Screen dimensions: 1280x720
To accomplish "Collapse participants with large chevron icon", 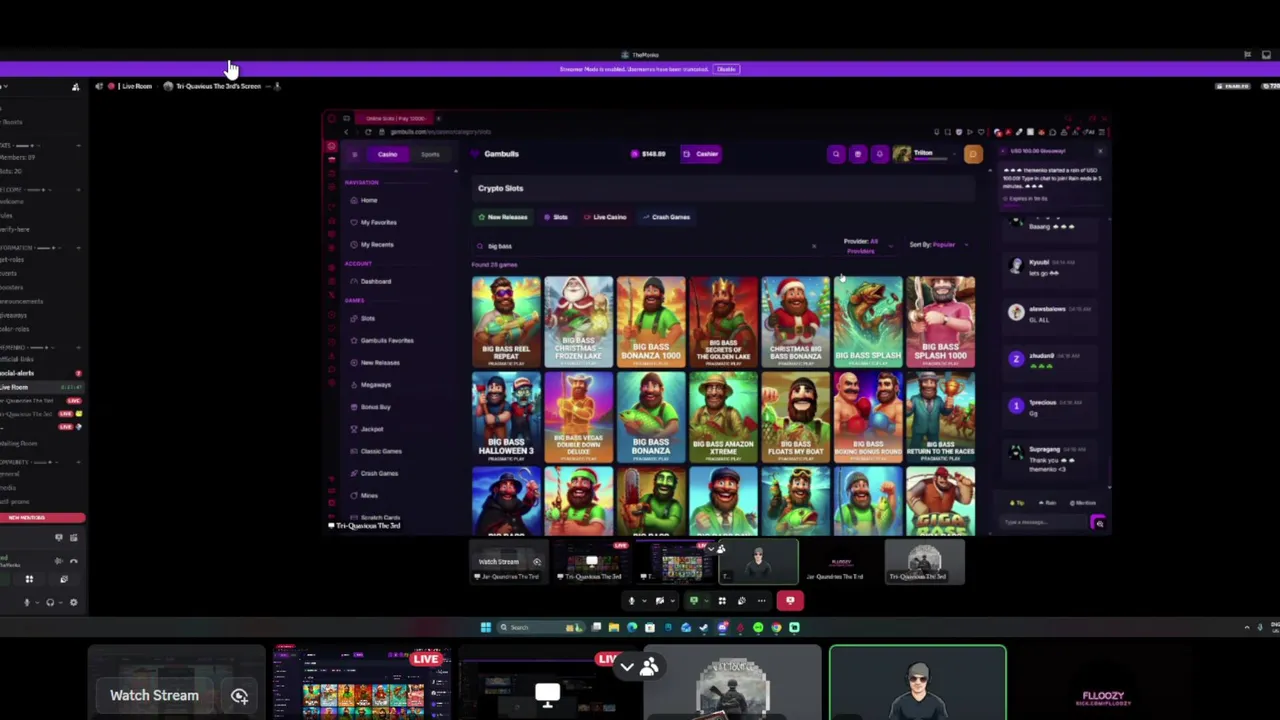I will 627,666.
